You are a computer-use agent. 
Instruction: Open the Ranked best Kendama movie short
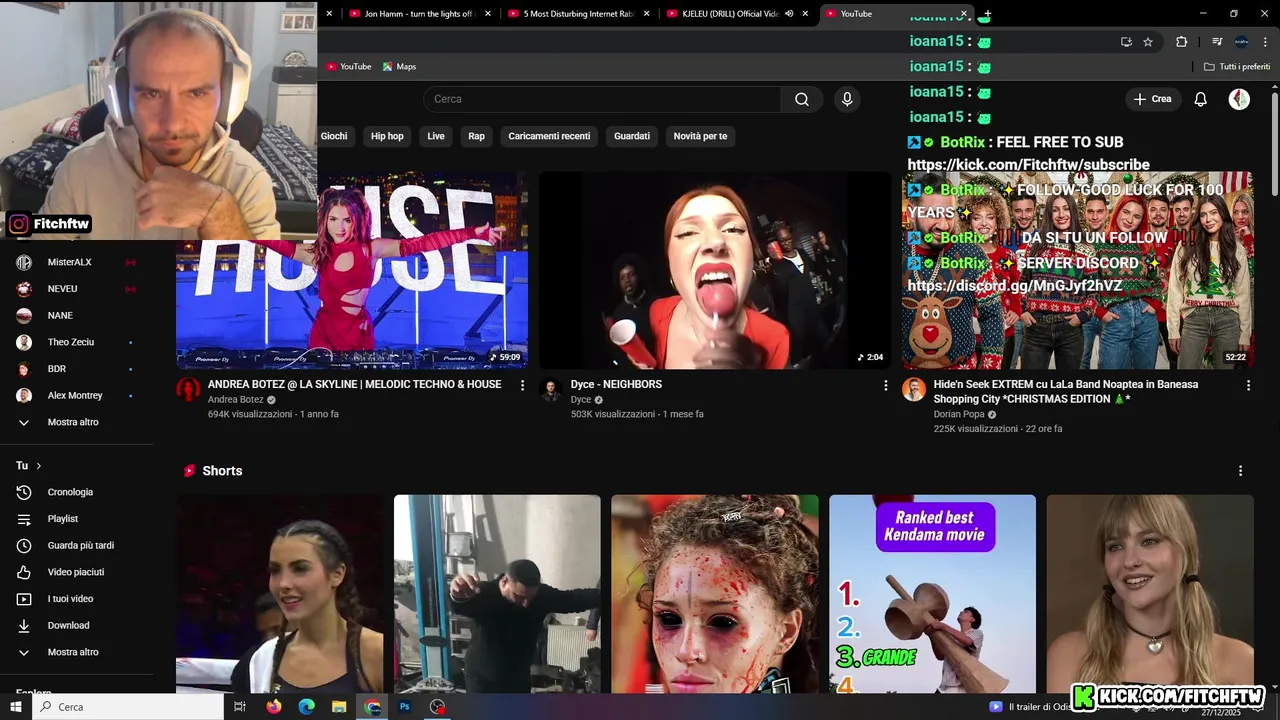click(932, 594)
